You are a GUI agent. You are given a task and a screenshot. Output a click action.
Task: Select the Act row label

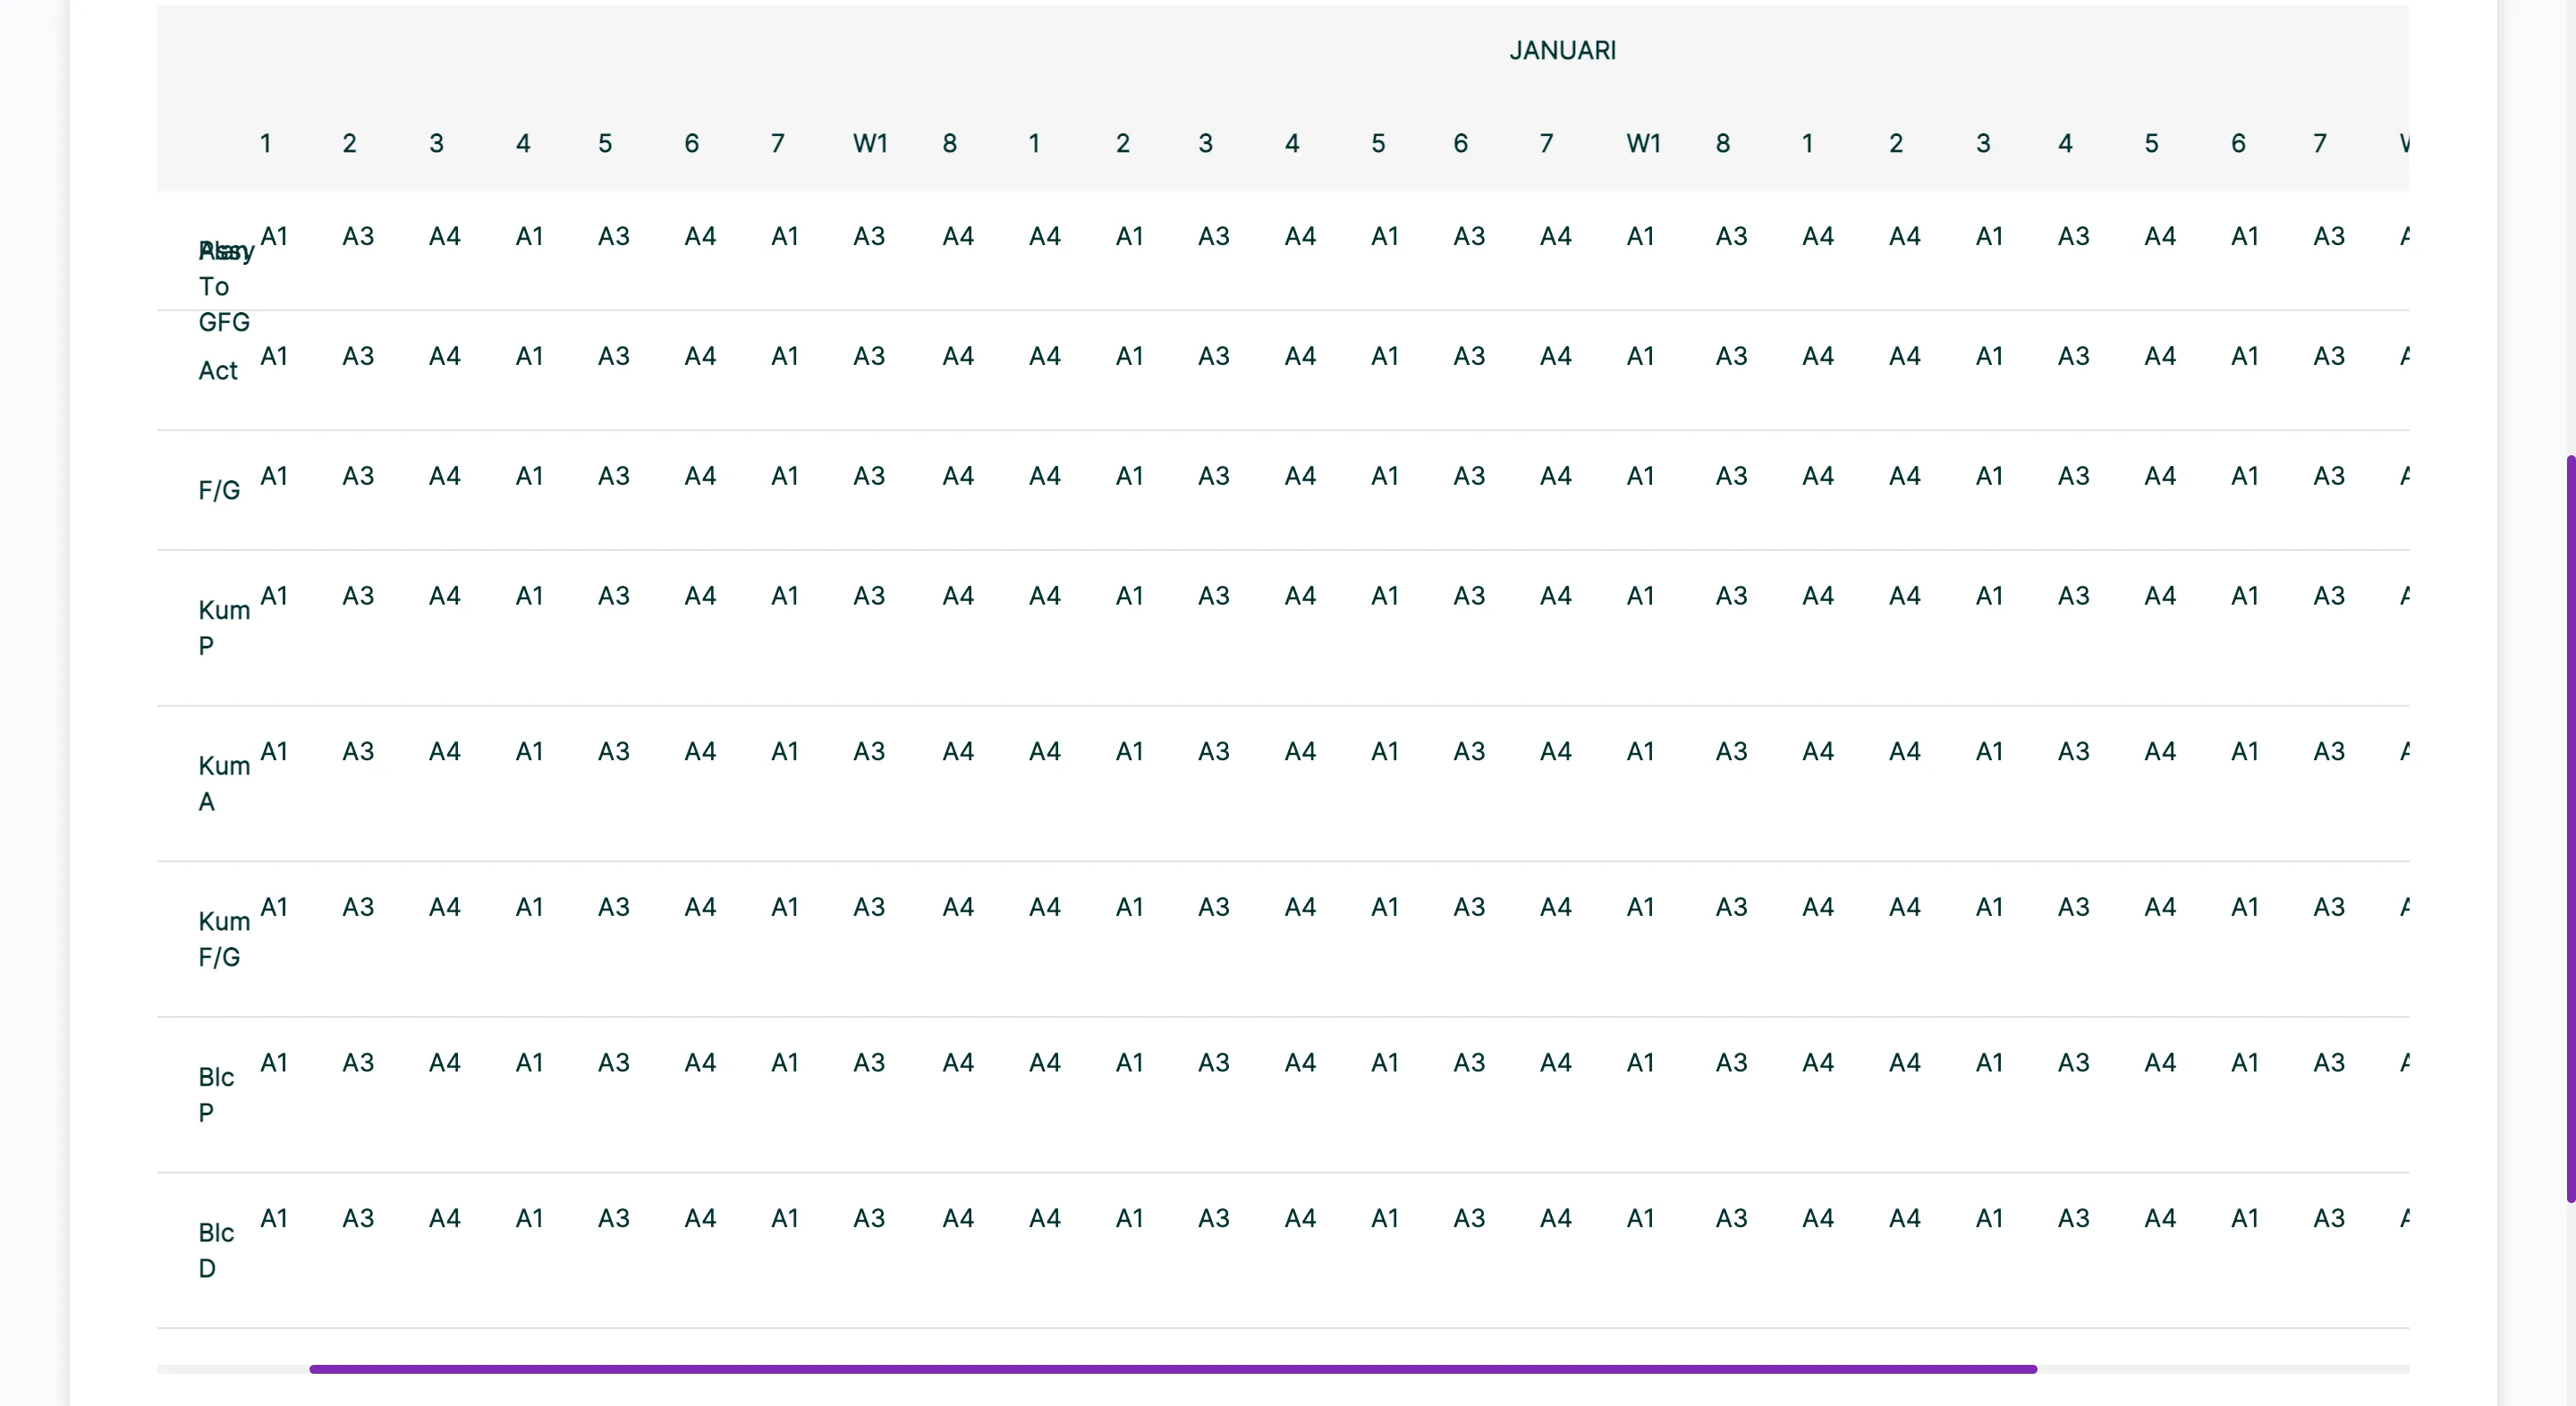pos(218,371)
